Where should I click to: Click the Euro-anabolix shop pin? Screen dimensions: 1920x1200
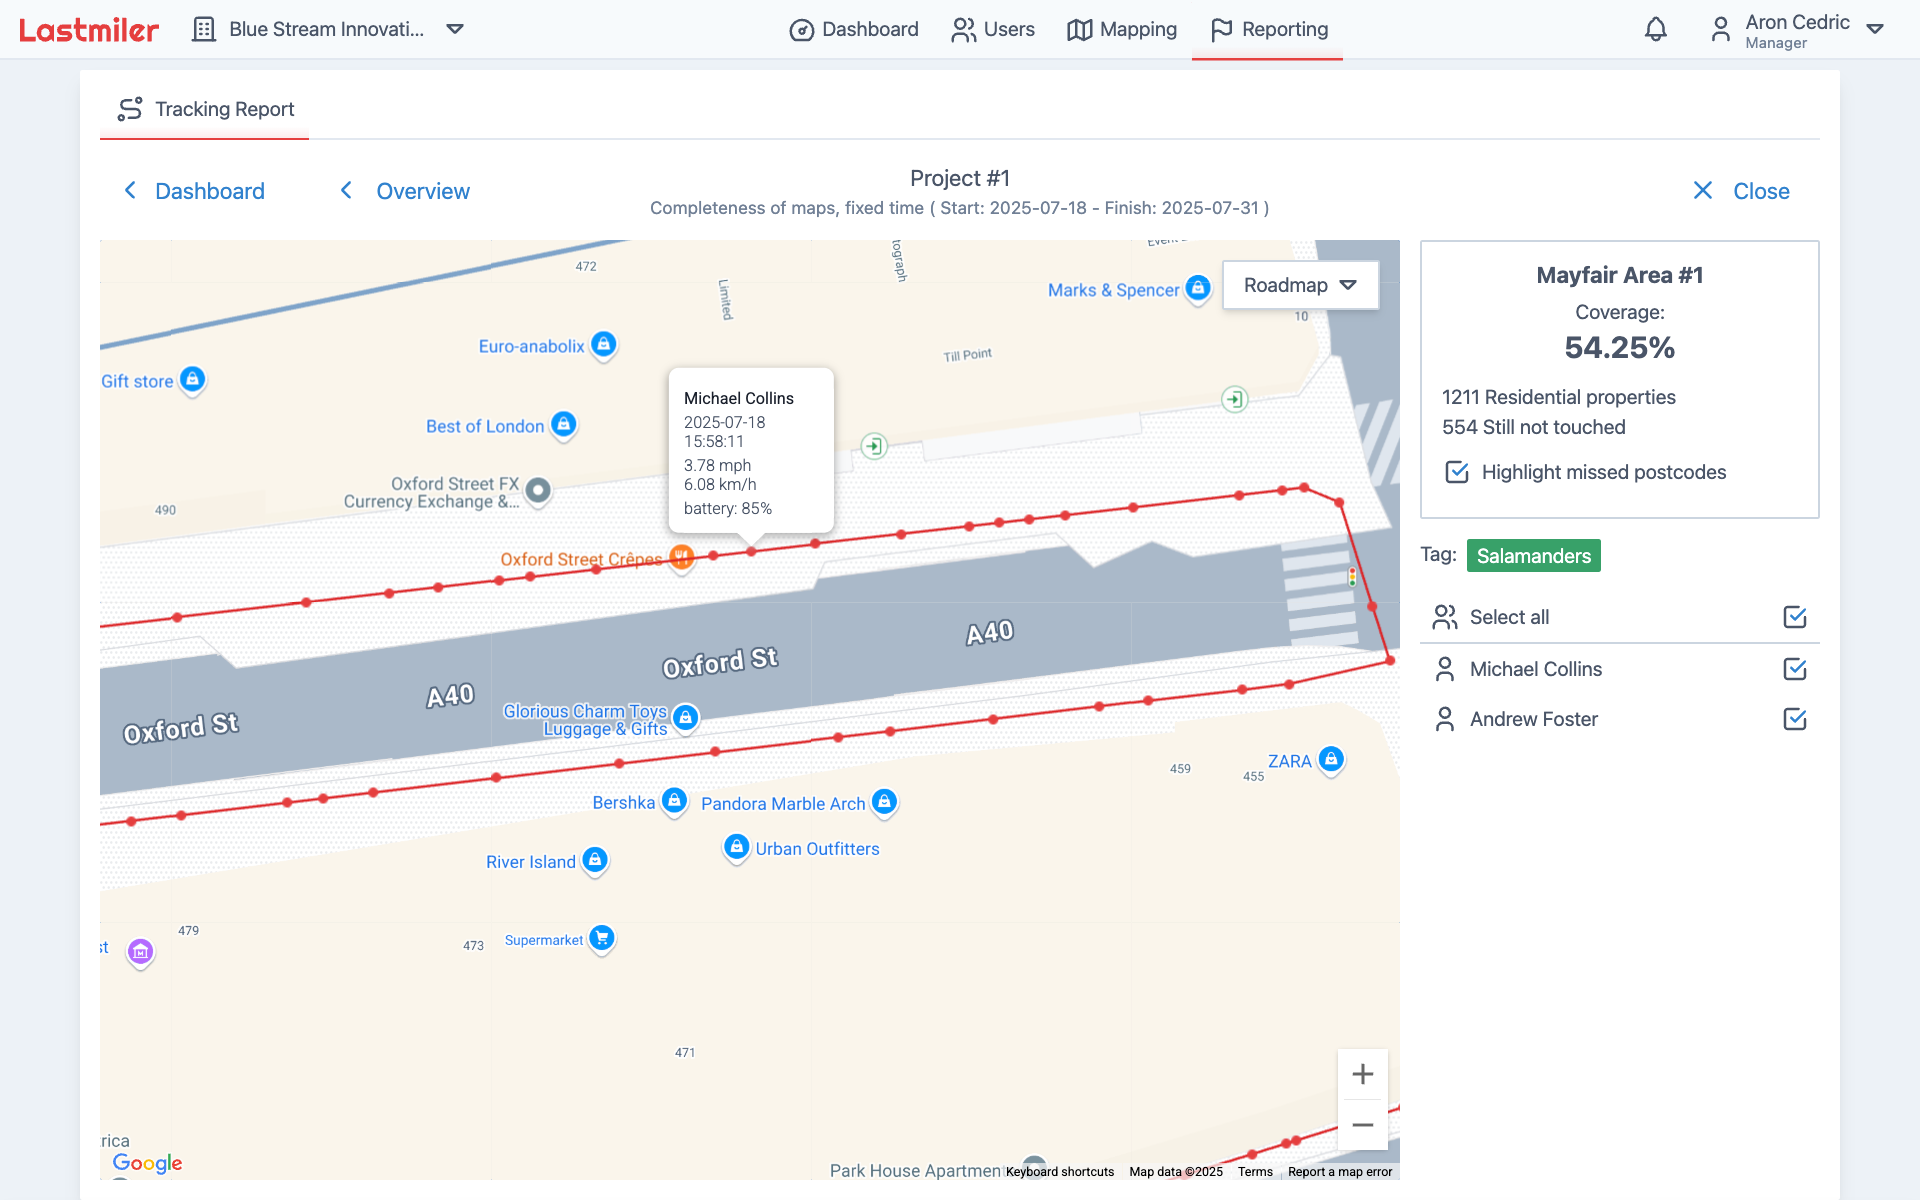click(x=603, y=345)
